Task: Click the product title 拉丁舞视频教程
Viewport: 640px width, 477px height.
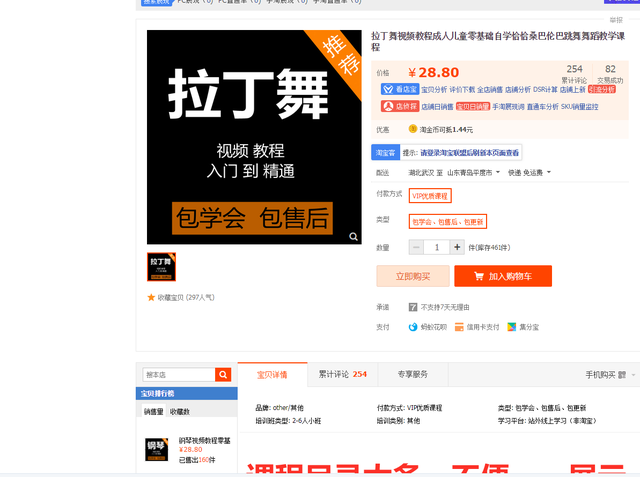Action: (498, 41)
